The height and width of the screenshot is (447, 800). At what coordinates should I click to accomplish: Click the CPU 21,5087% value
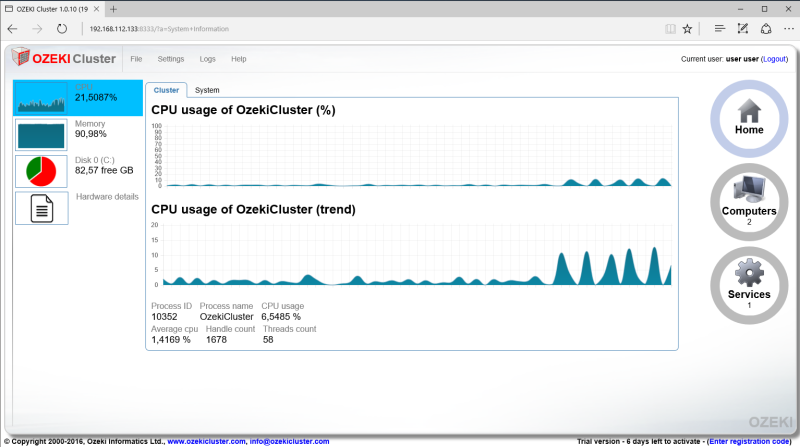pos(96,97)
